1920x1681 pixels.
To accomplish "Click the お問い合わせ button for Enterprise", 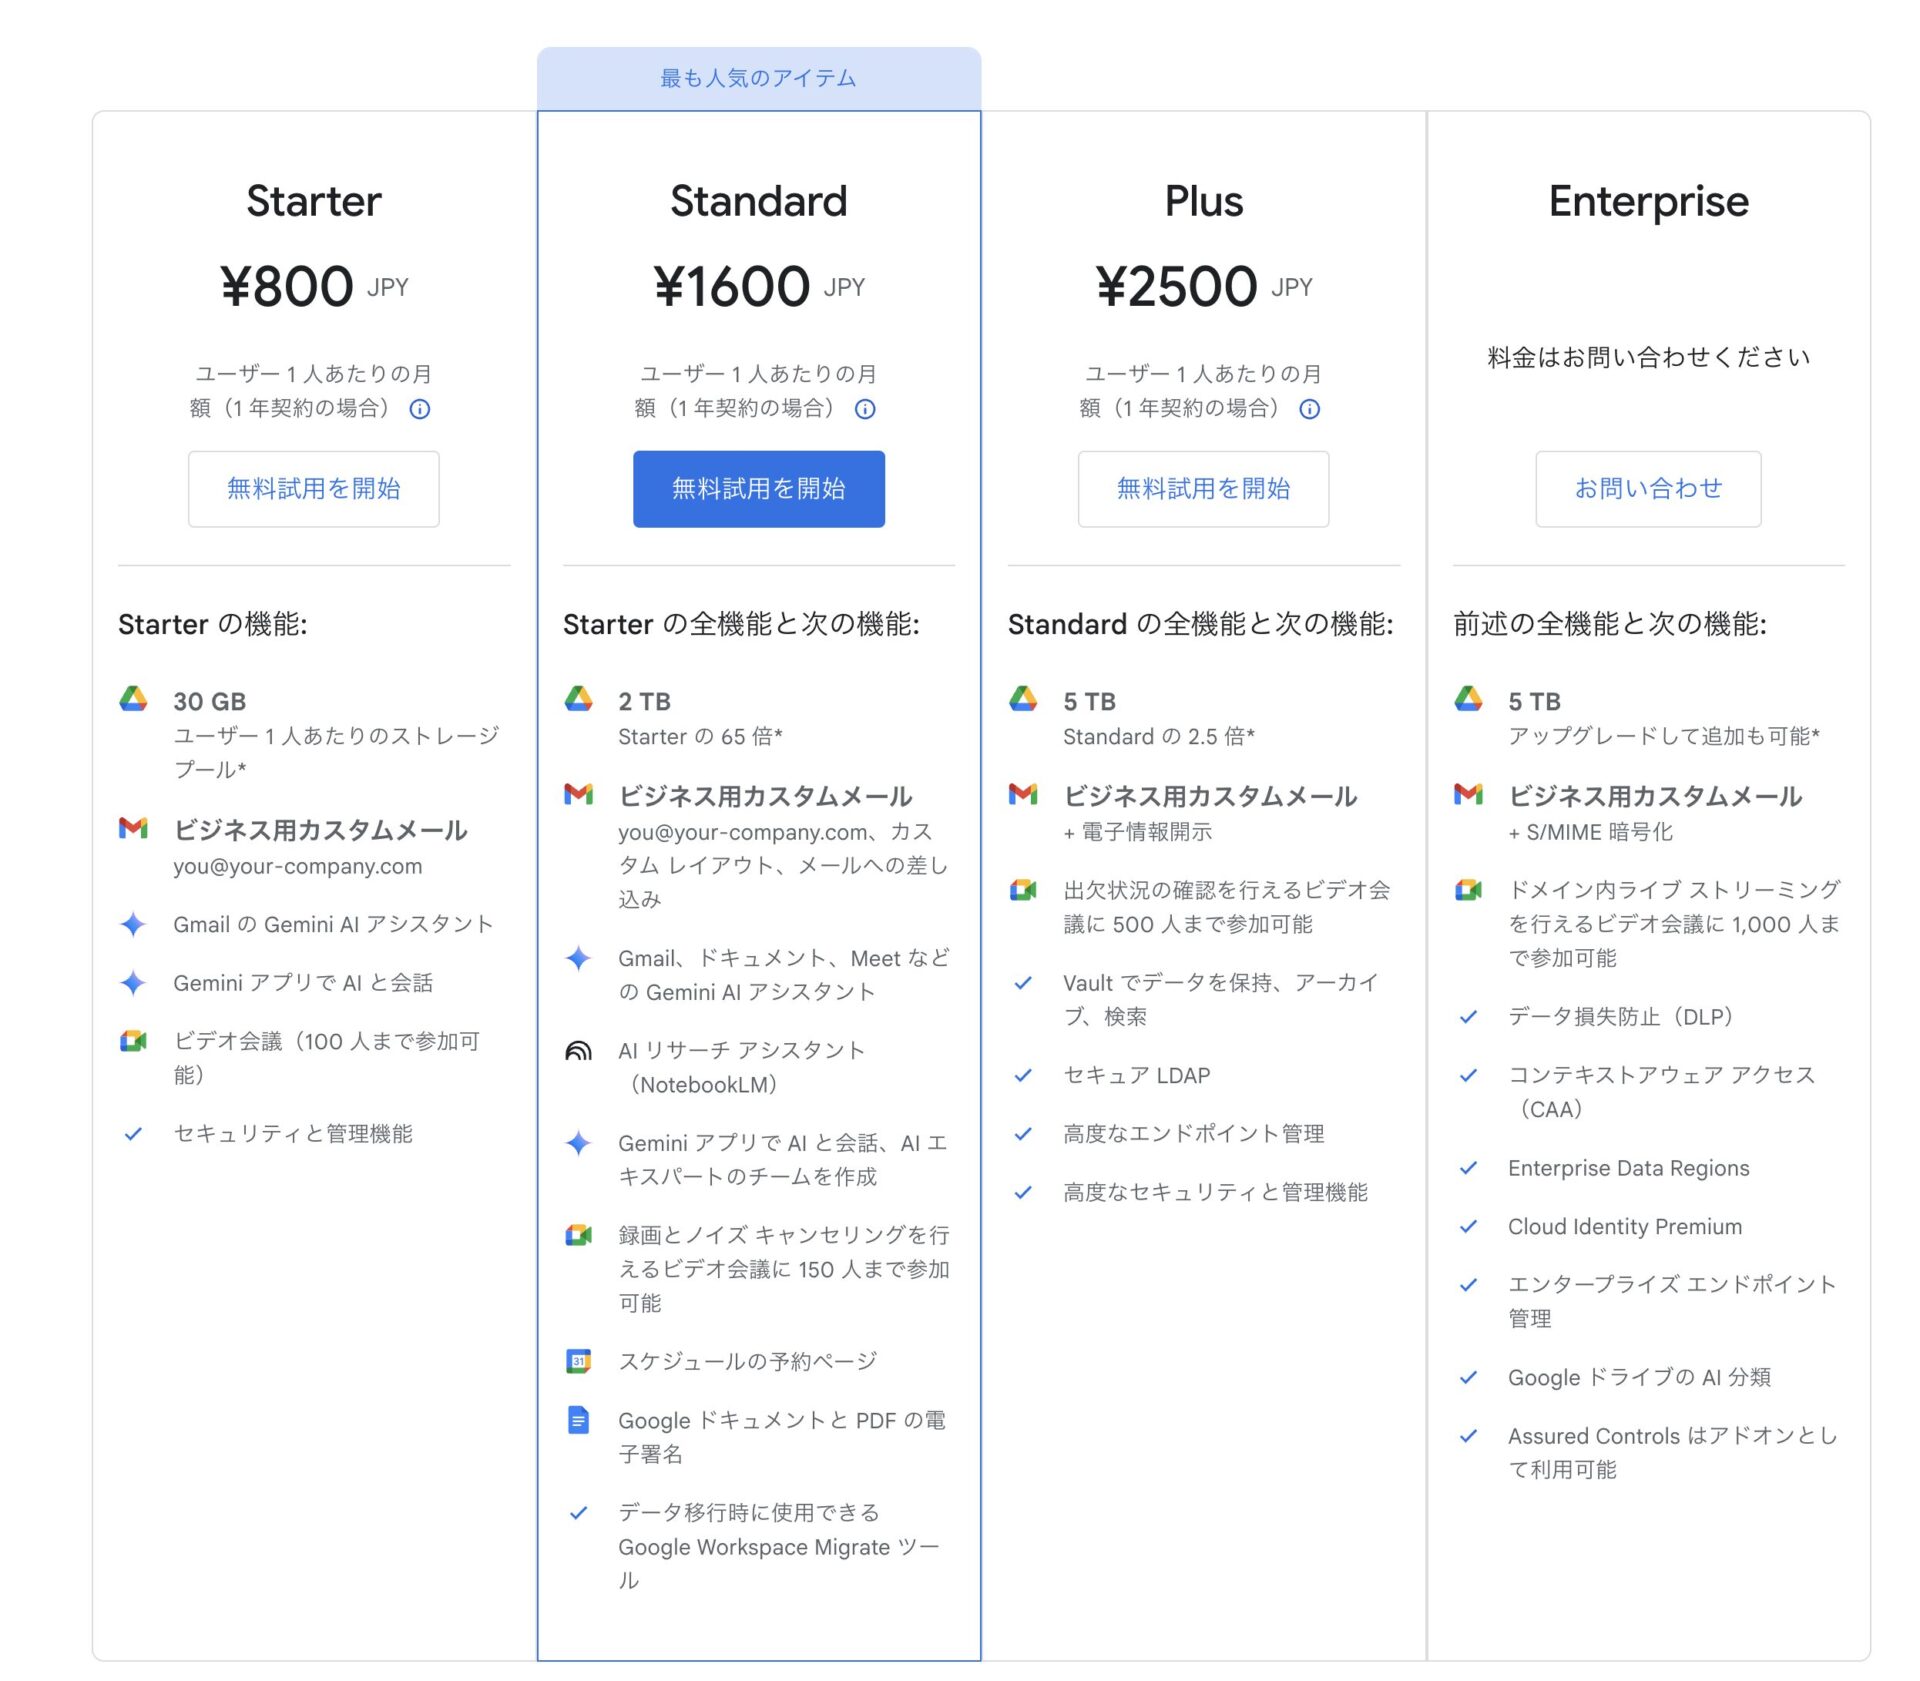I will 1648,489.
